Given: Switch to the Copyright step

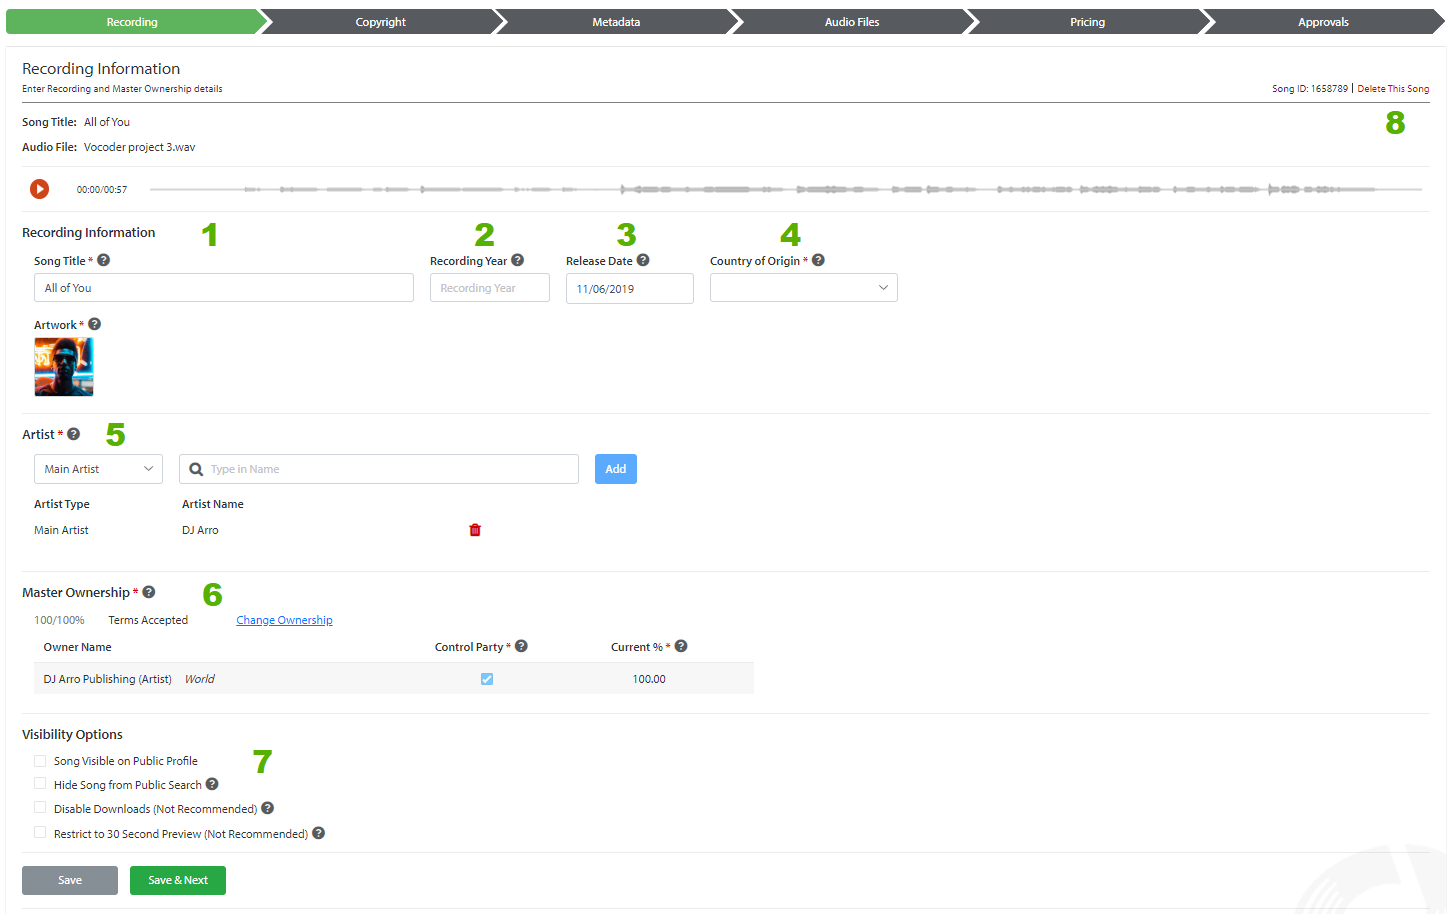Looking at the screenshot, I should 381,22.
